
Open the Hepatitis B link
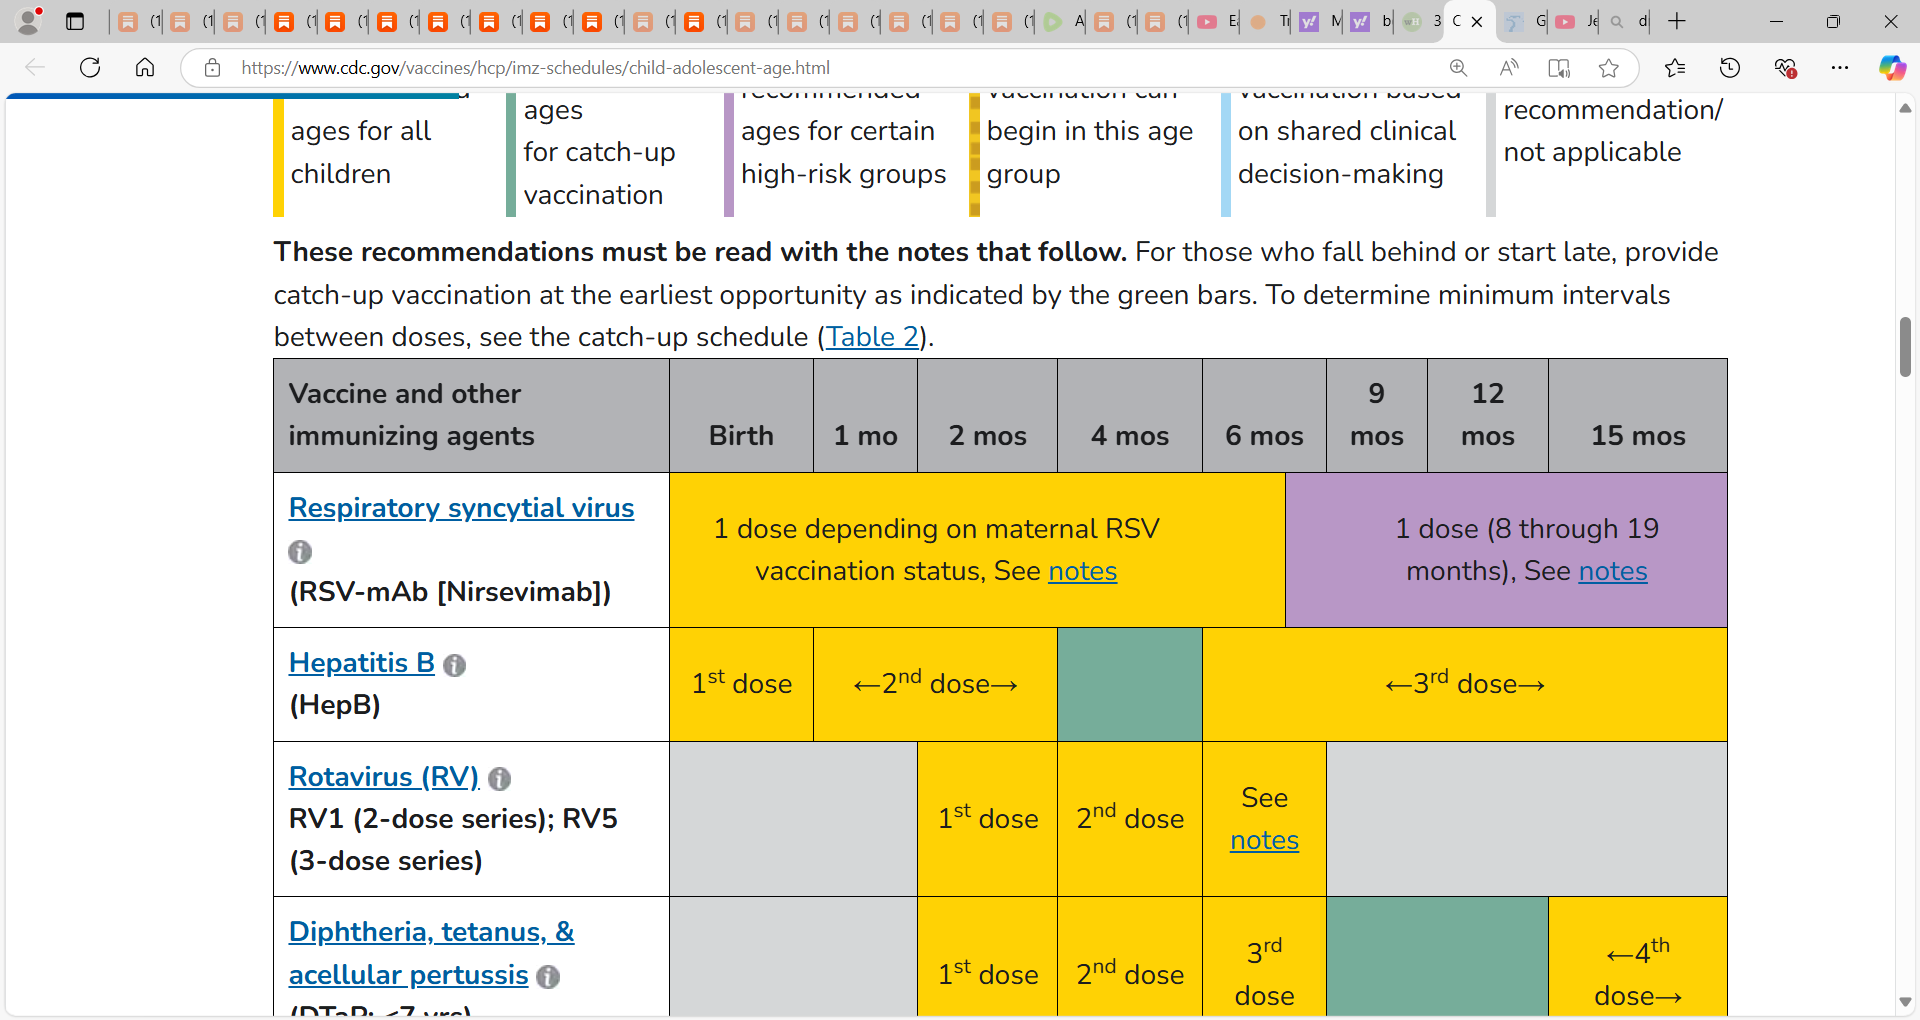click(x=362, y=663)
